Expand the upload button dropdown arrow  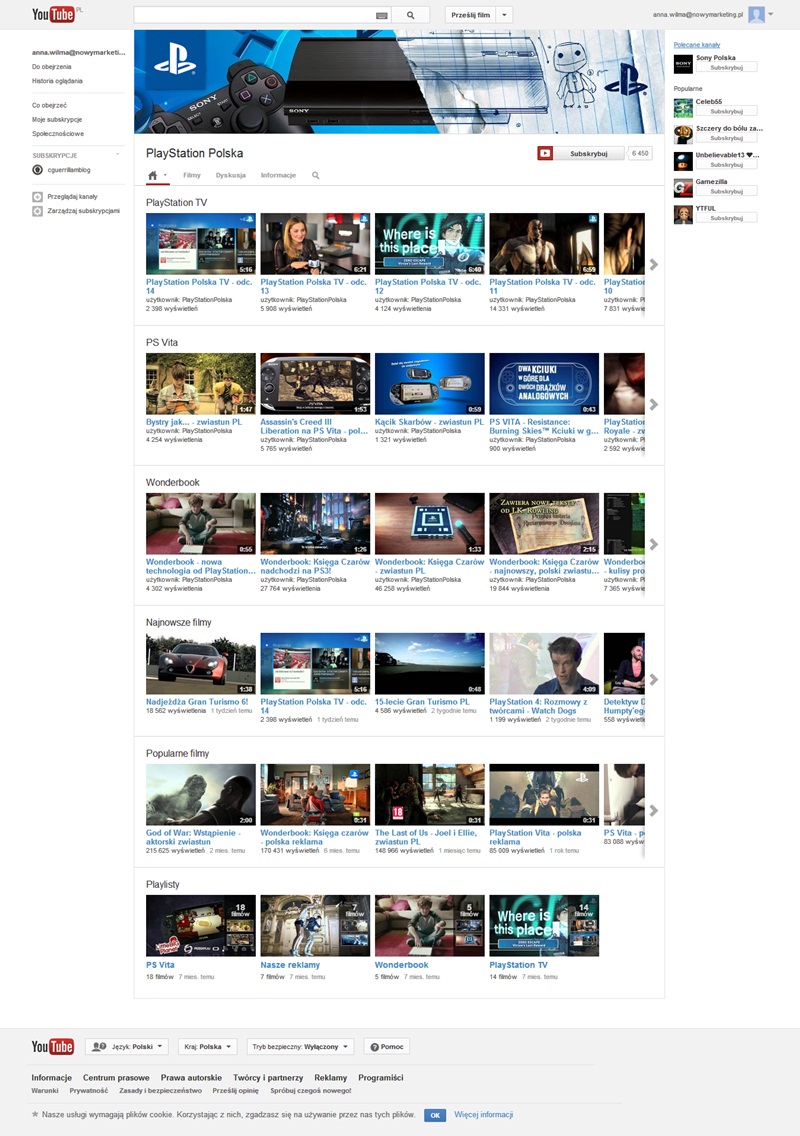tap(505, 15)
